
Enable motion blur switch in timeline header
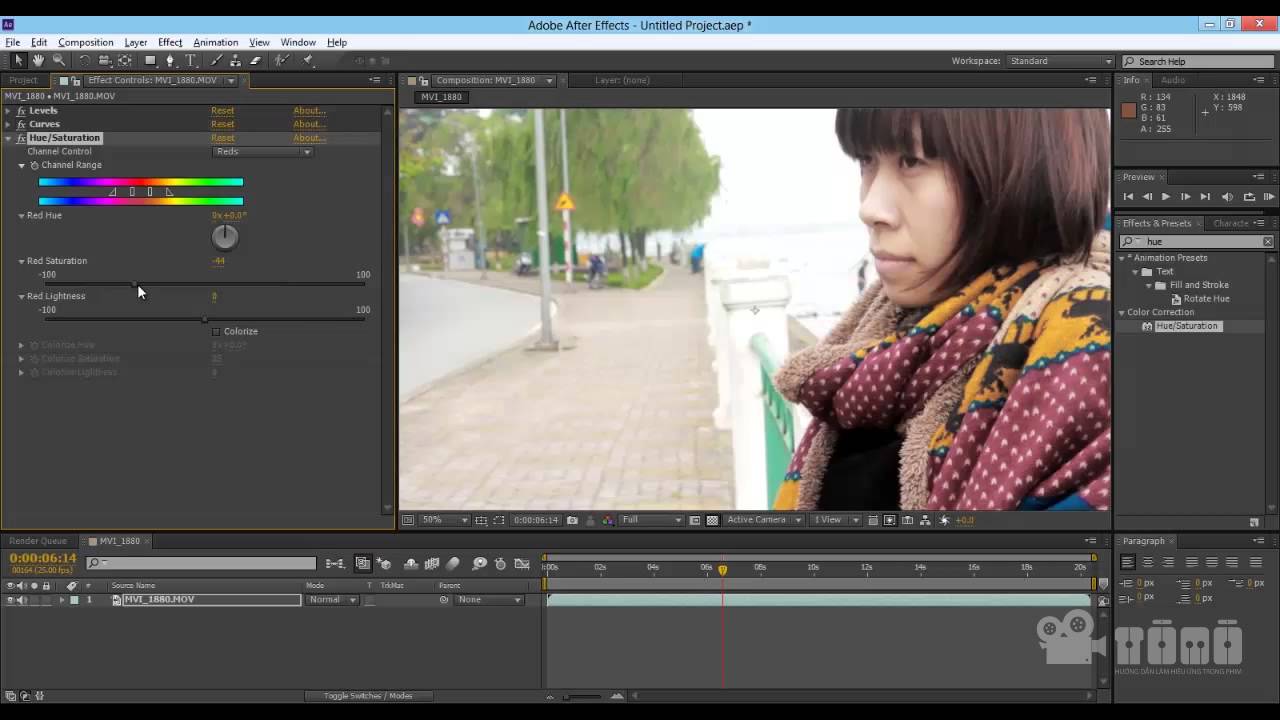(453, 564)
